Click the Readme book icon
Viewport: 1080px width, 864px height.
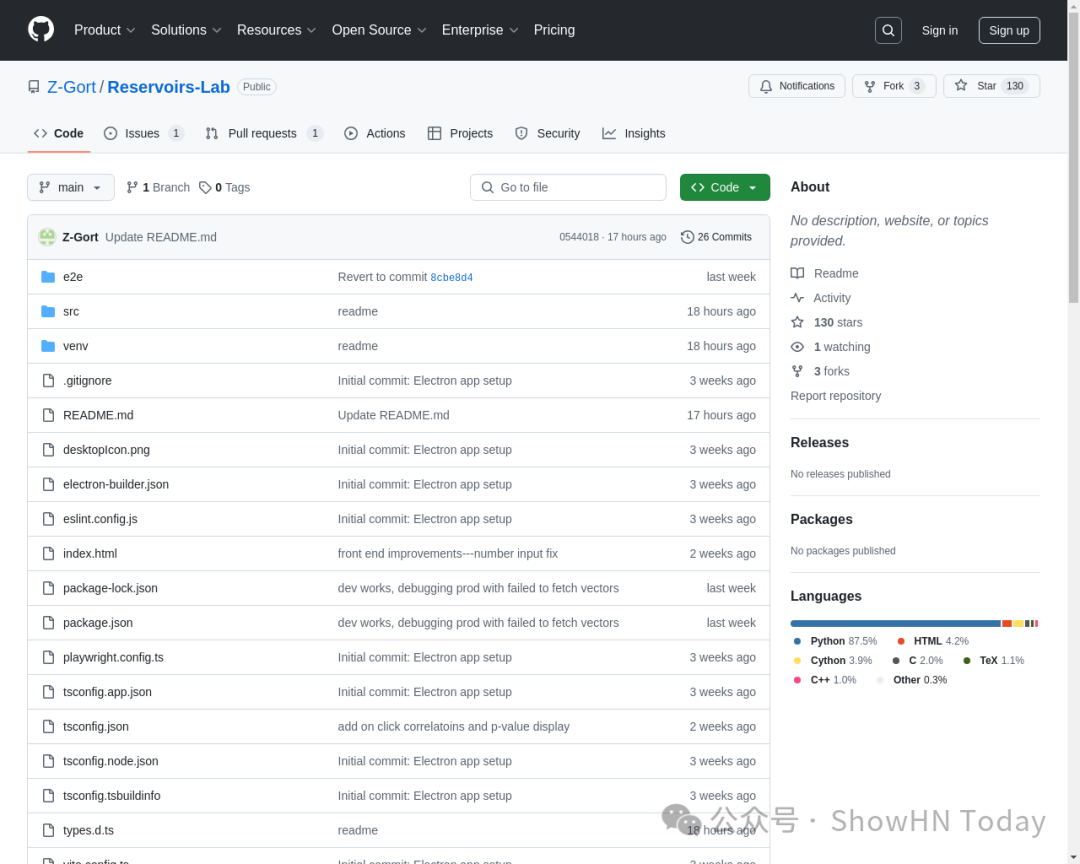pos(797,273)
